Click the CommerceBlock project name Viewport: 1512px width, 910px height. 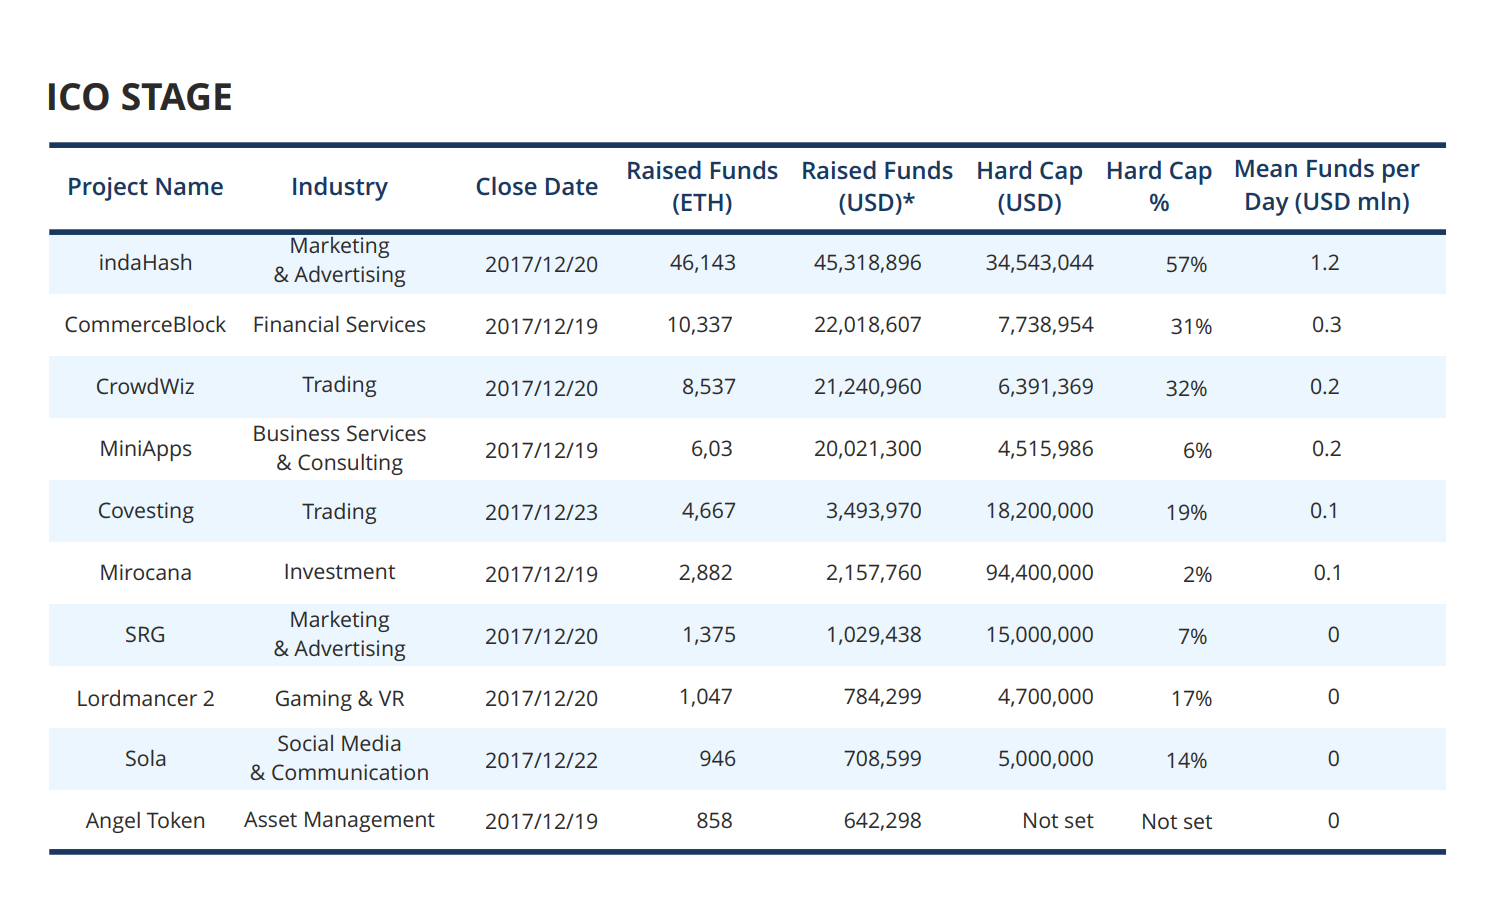click(x=145, y=325)
